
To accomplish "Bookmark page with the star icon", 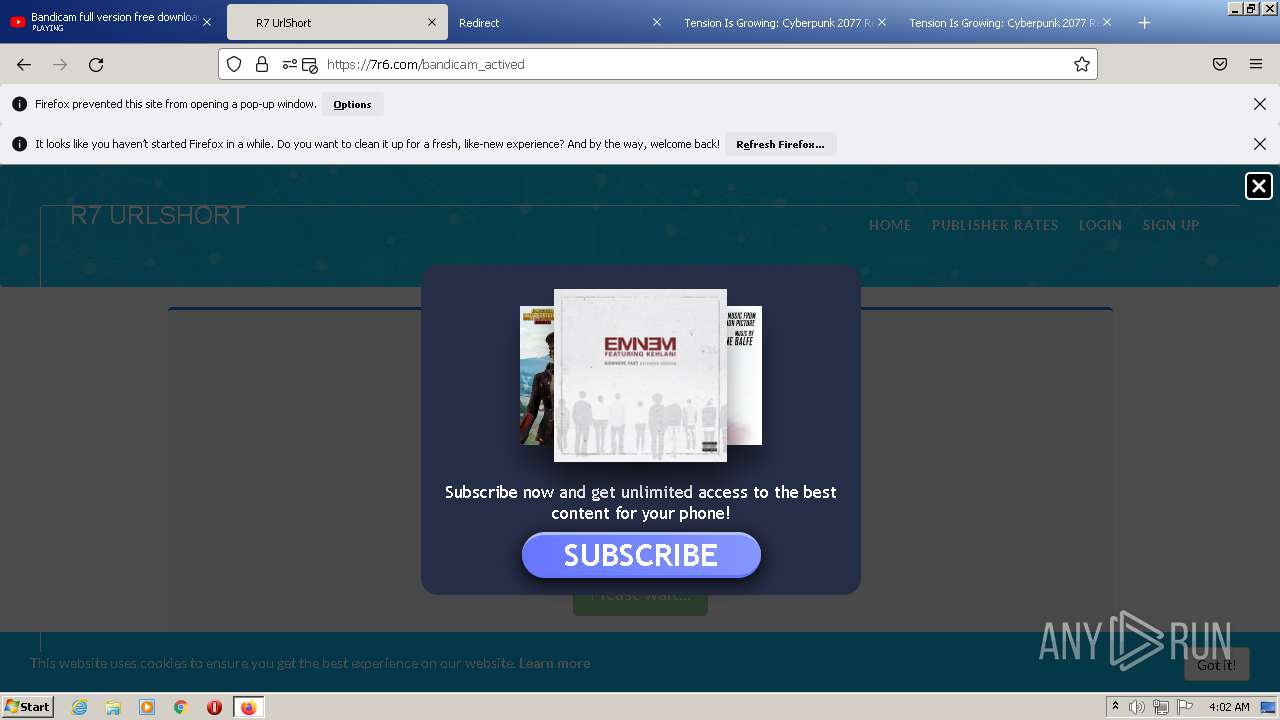I will tap(1081, 64).
